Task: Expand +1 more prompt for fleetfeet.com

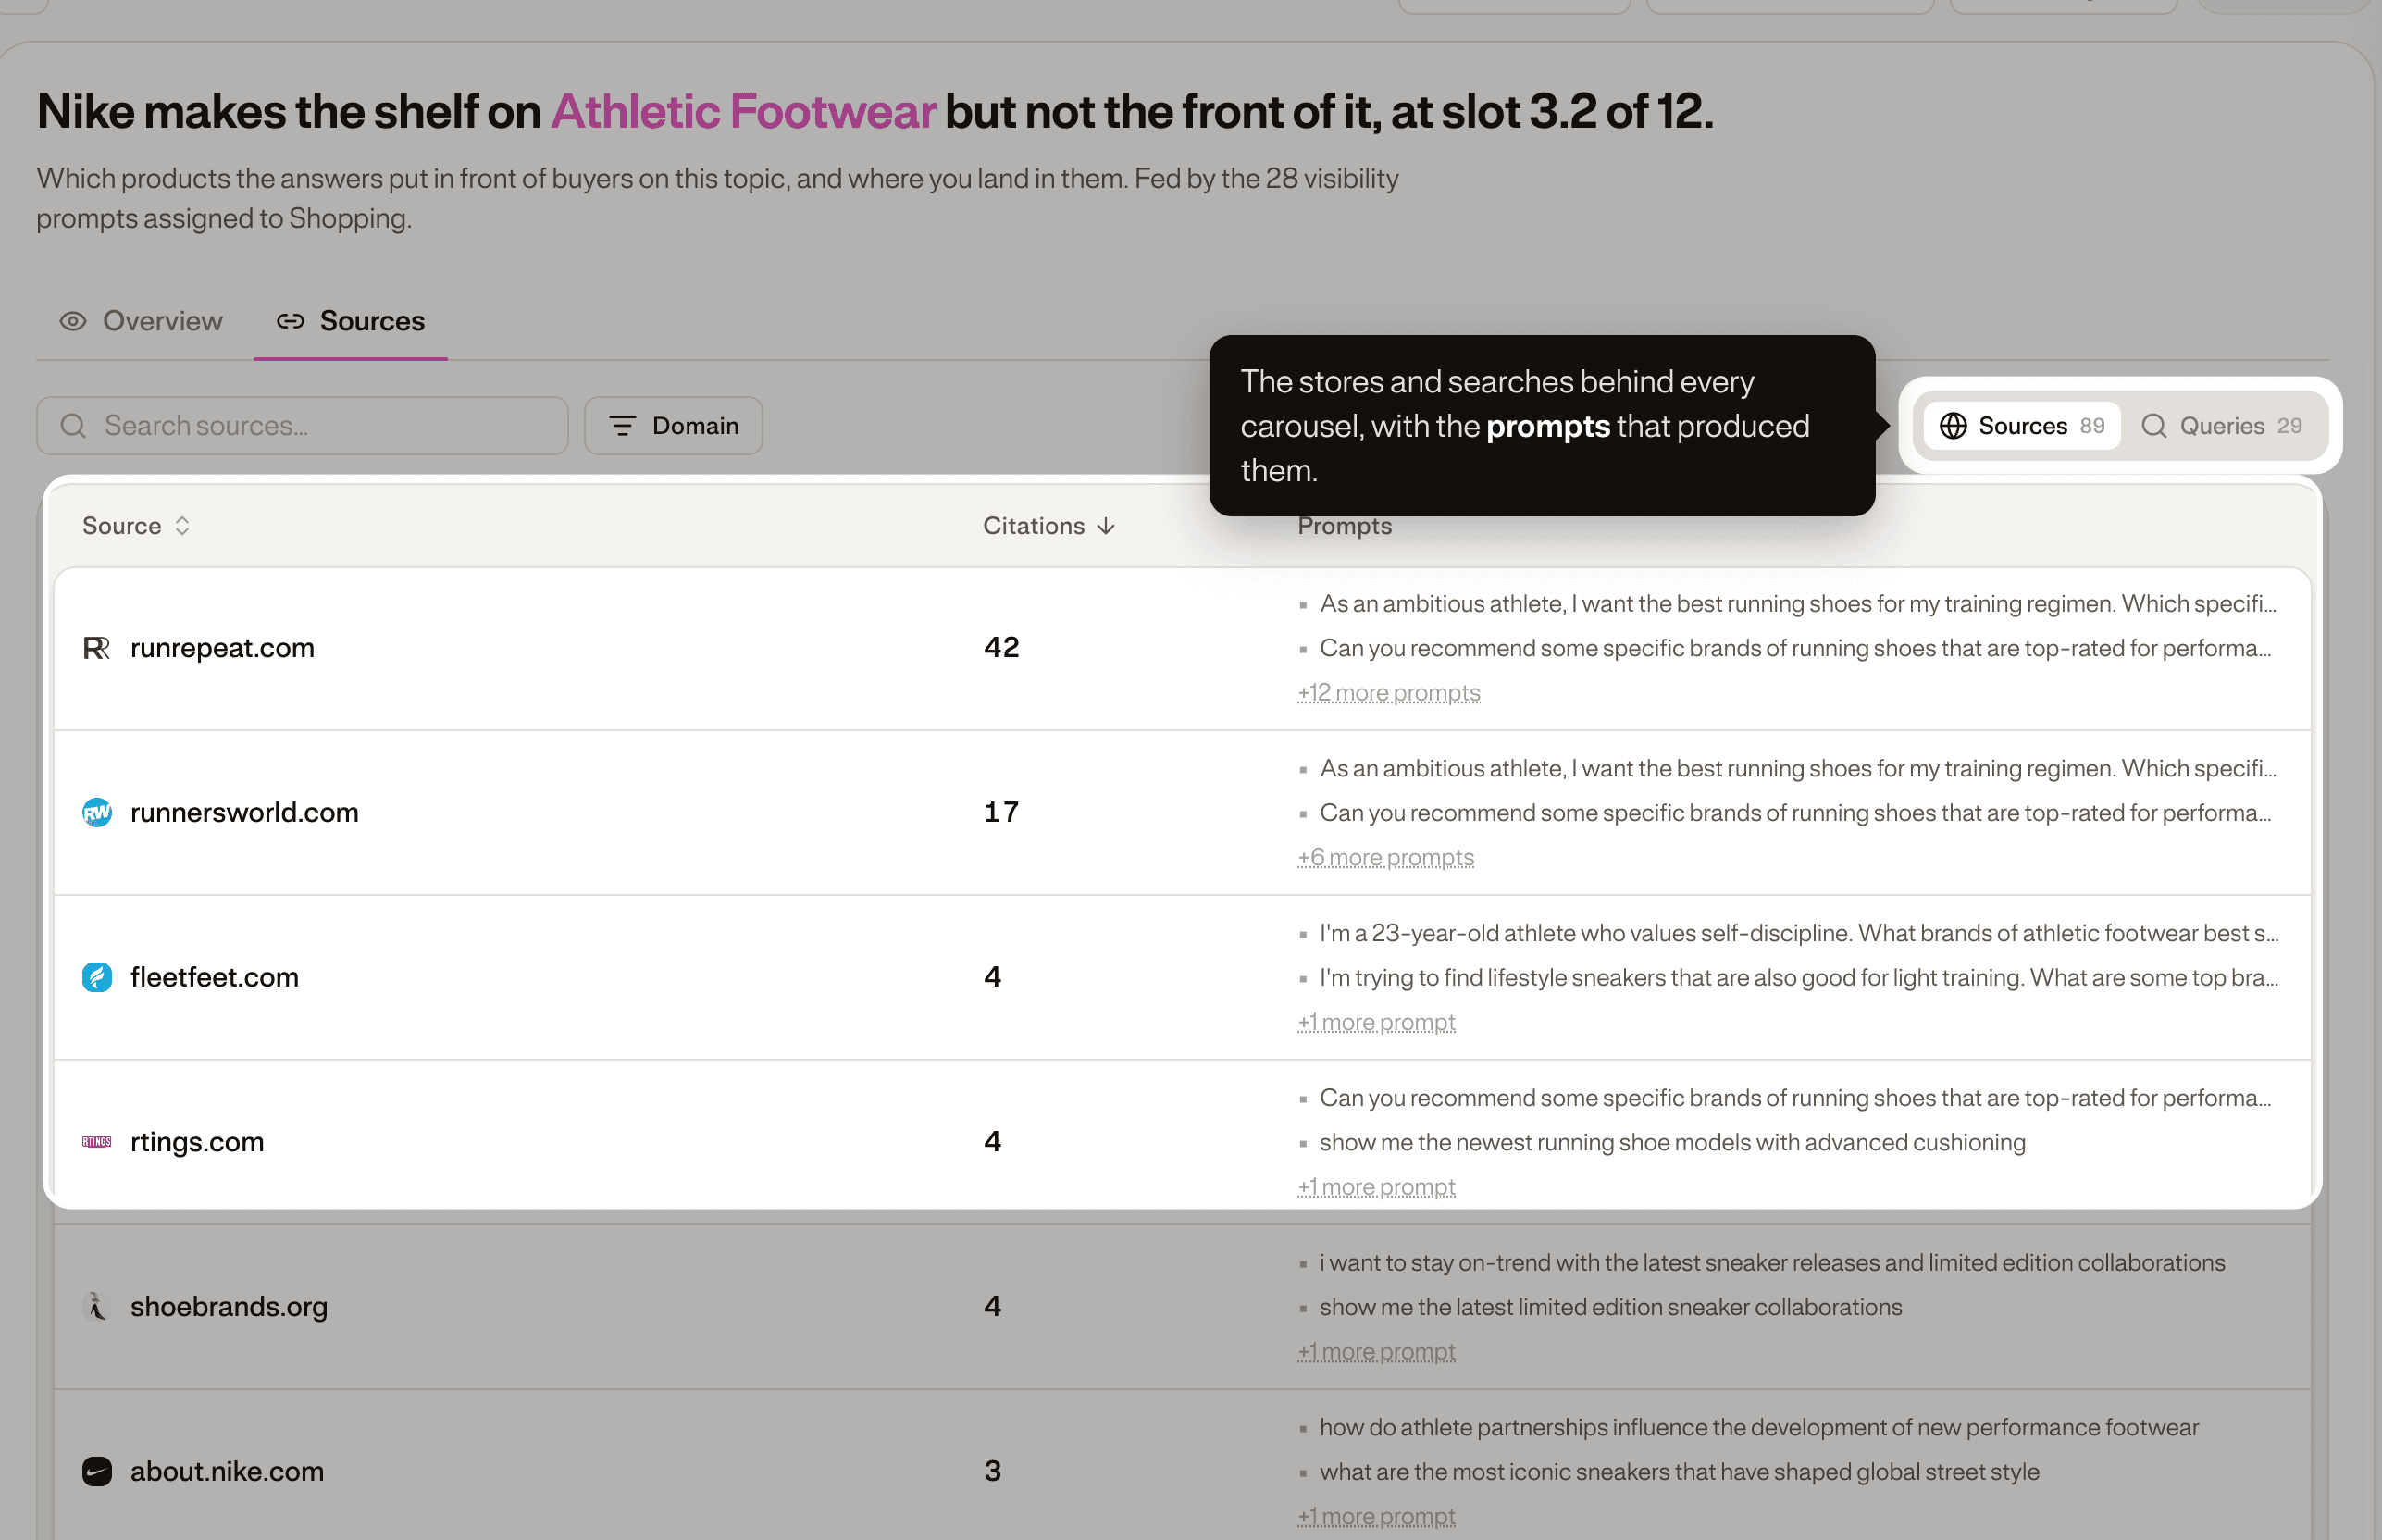Action: (1376, 1023)
